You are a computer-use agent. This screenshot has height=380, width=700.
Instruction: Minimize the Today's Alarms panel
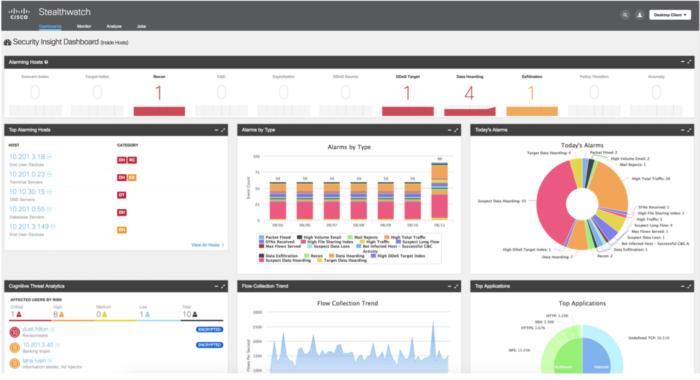682,130
